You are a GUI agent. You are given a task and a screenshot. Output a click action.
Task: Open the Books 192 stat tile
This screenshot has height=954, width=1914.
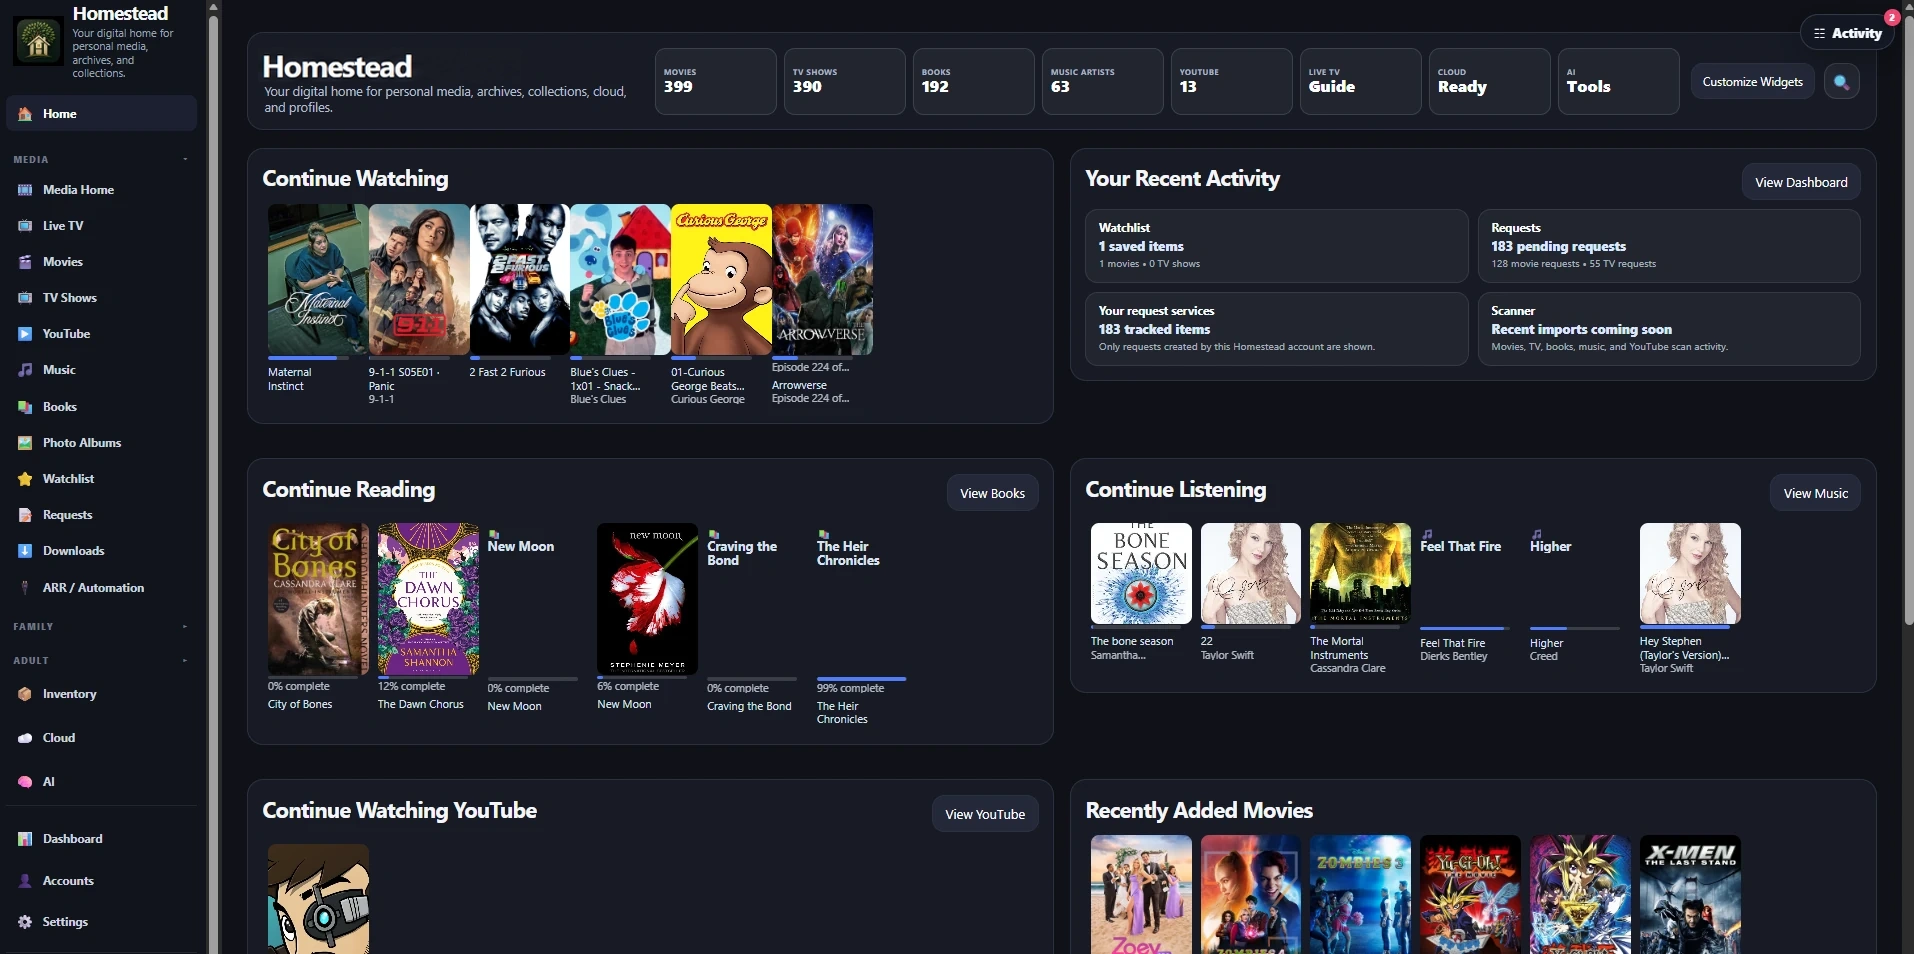(x=974, y=81)
